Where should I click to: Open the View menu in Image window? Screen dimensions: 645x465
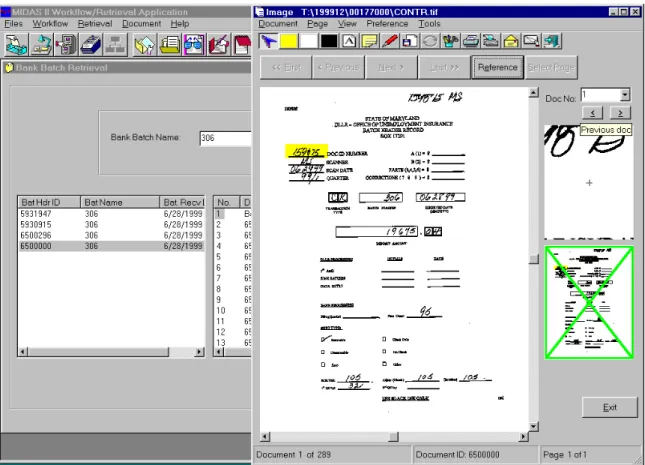coord(347,24)
